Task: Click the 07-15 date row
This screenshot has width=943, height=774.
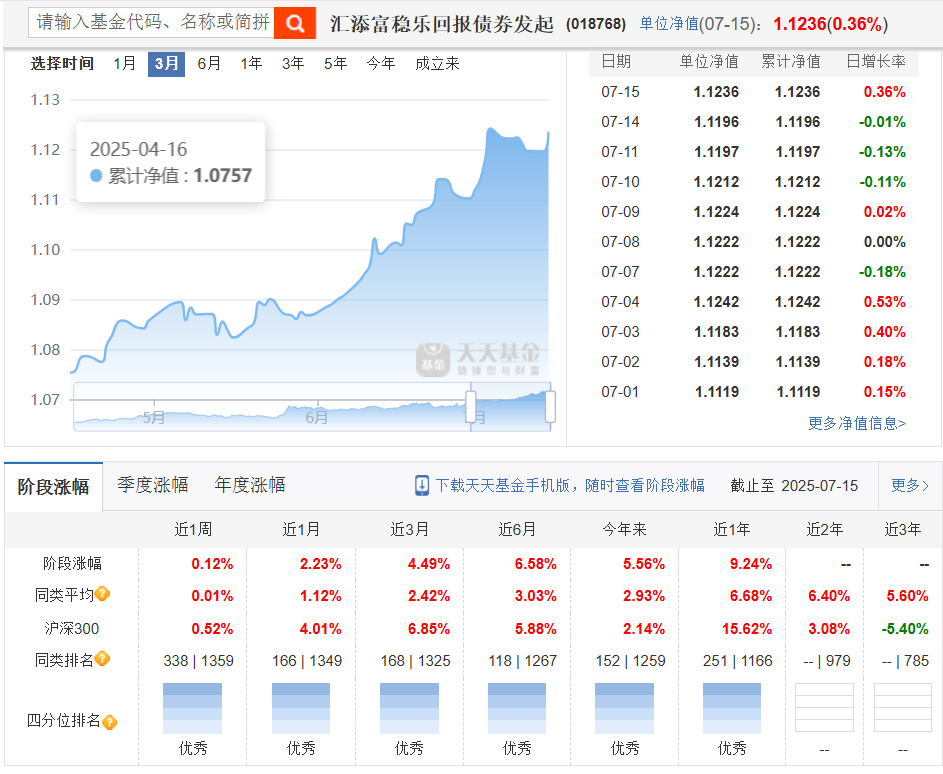Action: tap(754, 92)
